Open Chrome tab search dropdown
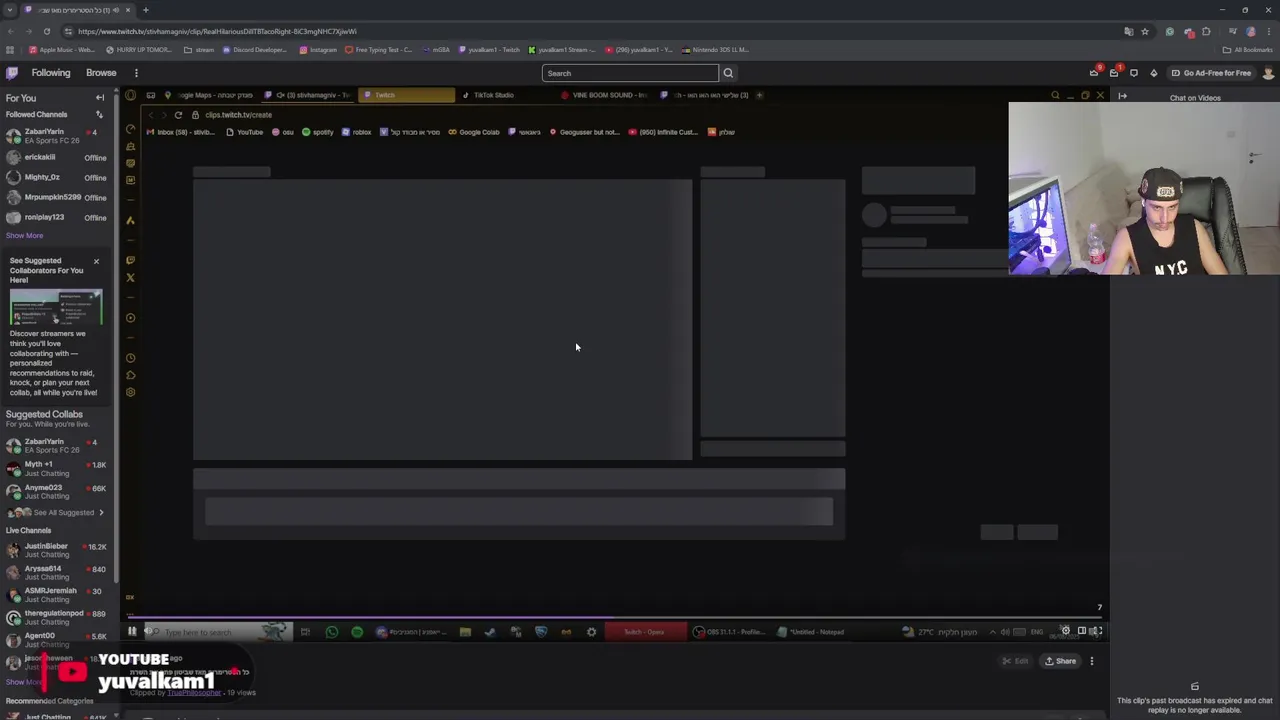This screenshot has height=720, width=1280. click(x=10, y=10)
